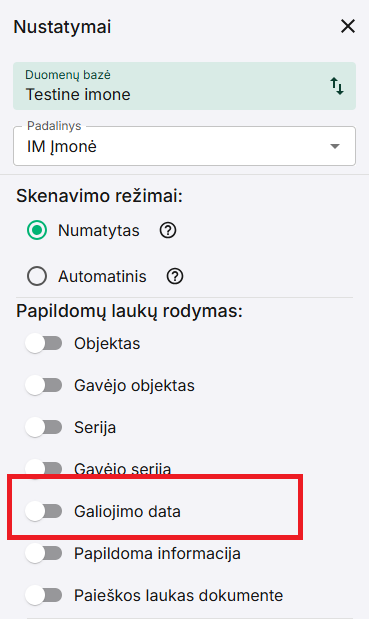Enable the Papildoma informacija switch
Viewport: 369px width, 619px height.
pos(44,553)
